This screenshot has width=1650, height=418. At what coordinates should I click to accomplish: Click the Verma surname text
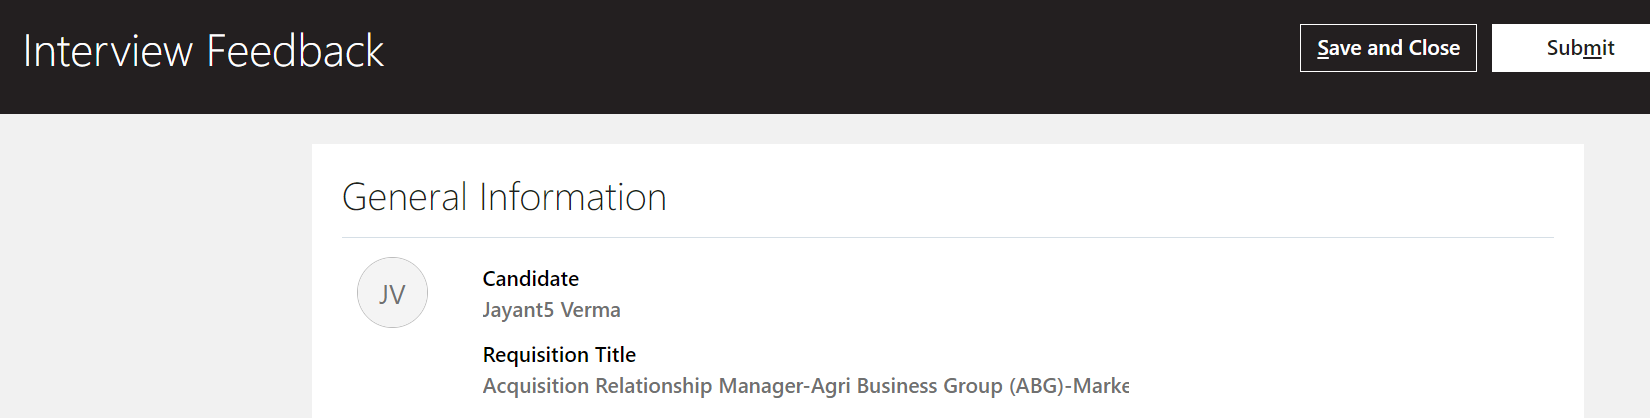coord(591,310)
